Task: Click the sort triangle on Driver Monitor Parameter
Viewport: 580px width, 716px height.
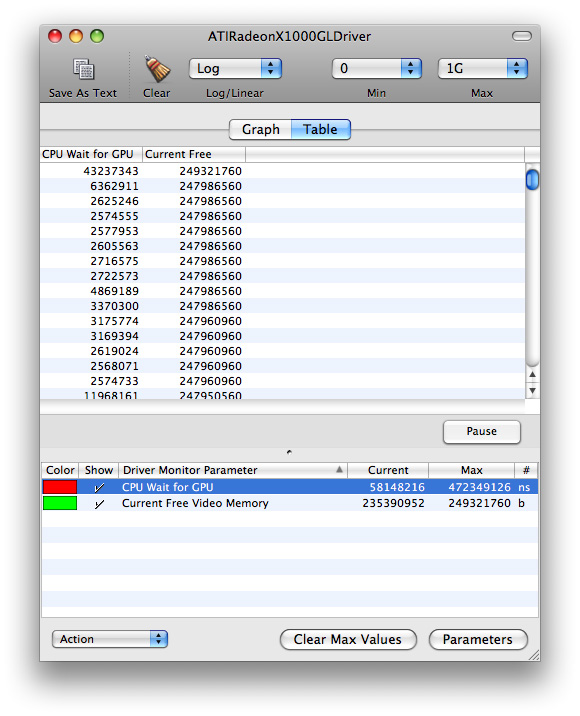Action: [x=339, y=469]
